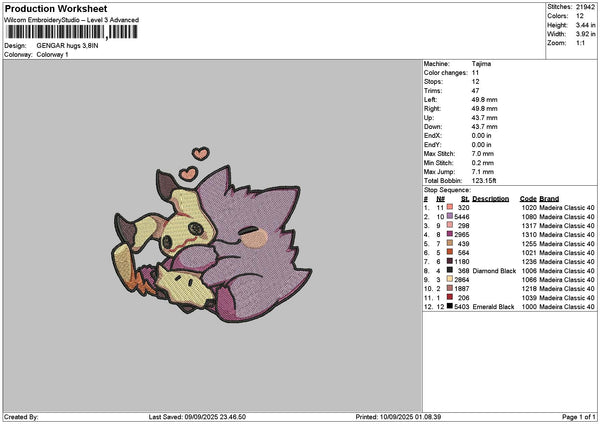Select stitch count 5403
600x424 pixels.
coord(462,307)
